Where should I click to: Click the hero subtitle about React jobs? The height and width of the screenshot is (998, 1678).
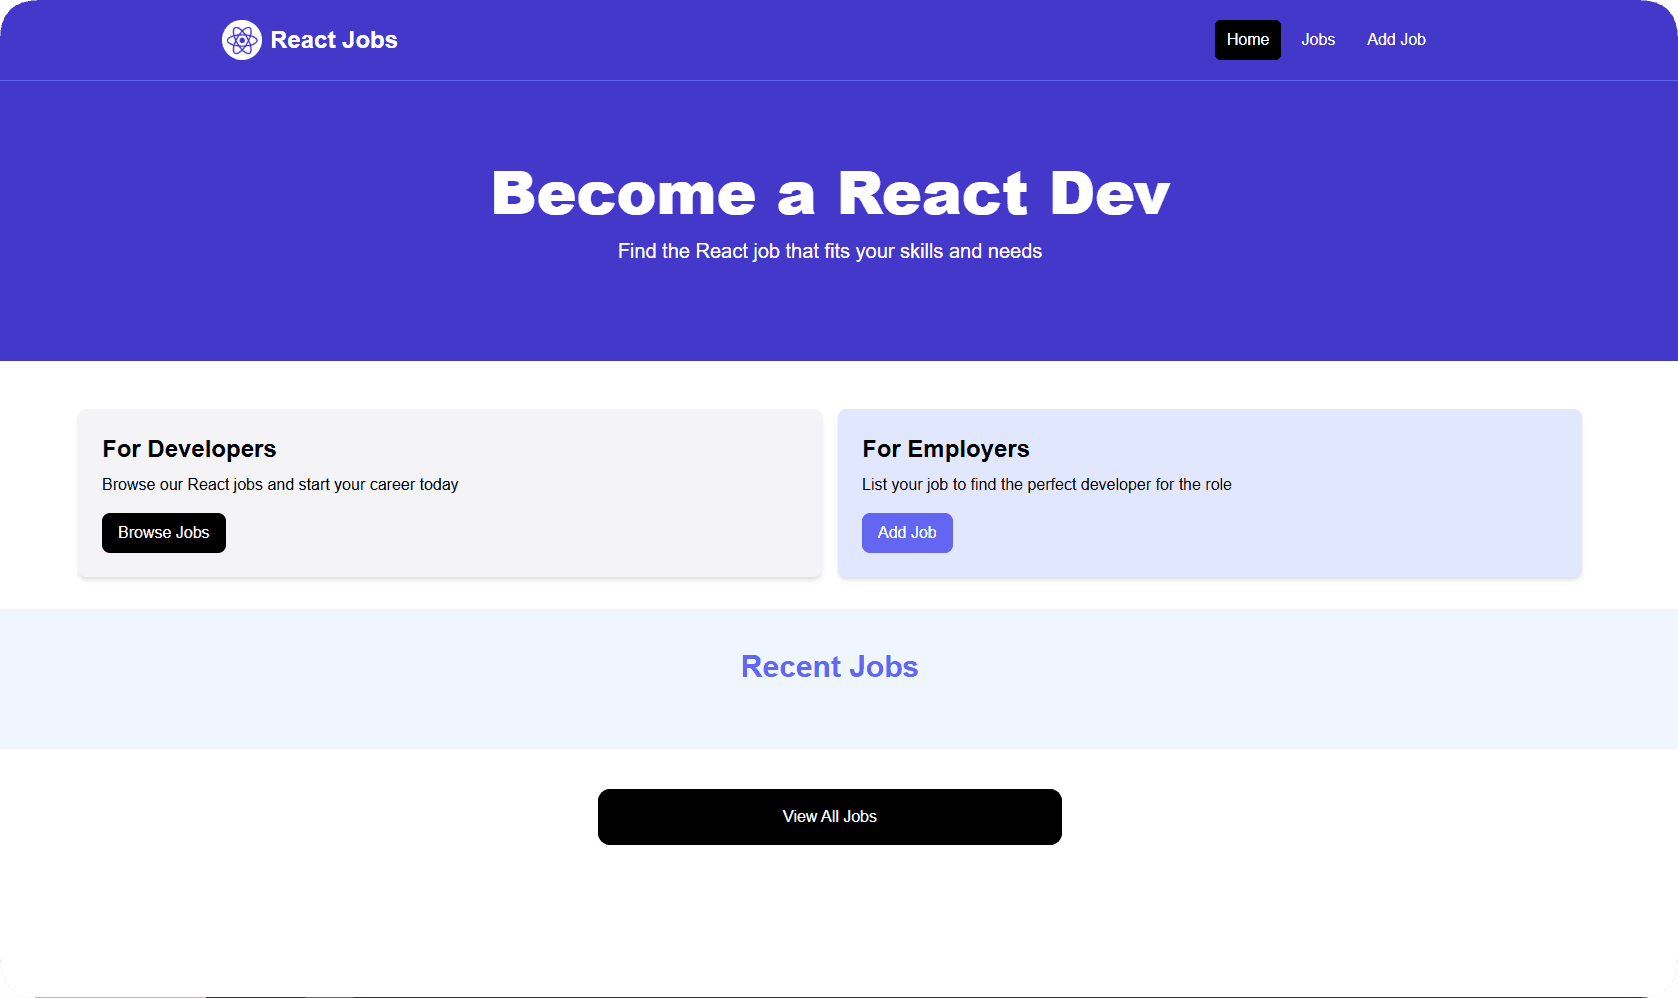click(830, 251)
